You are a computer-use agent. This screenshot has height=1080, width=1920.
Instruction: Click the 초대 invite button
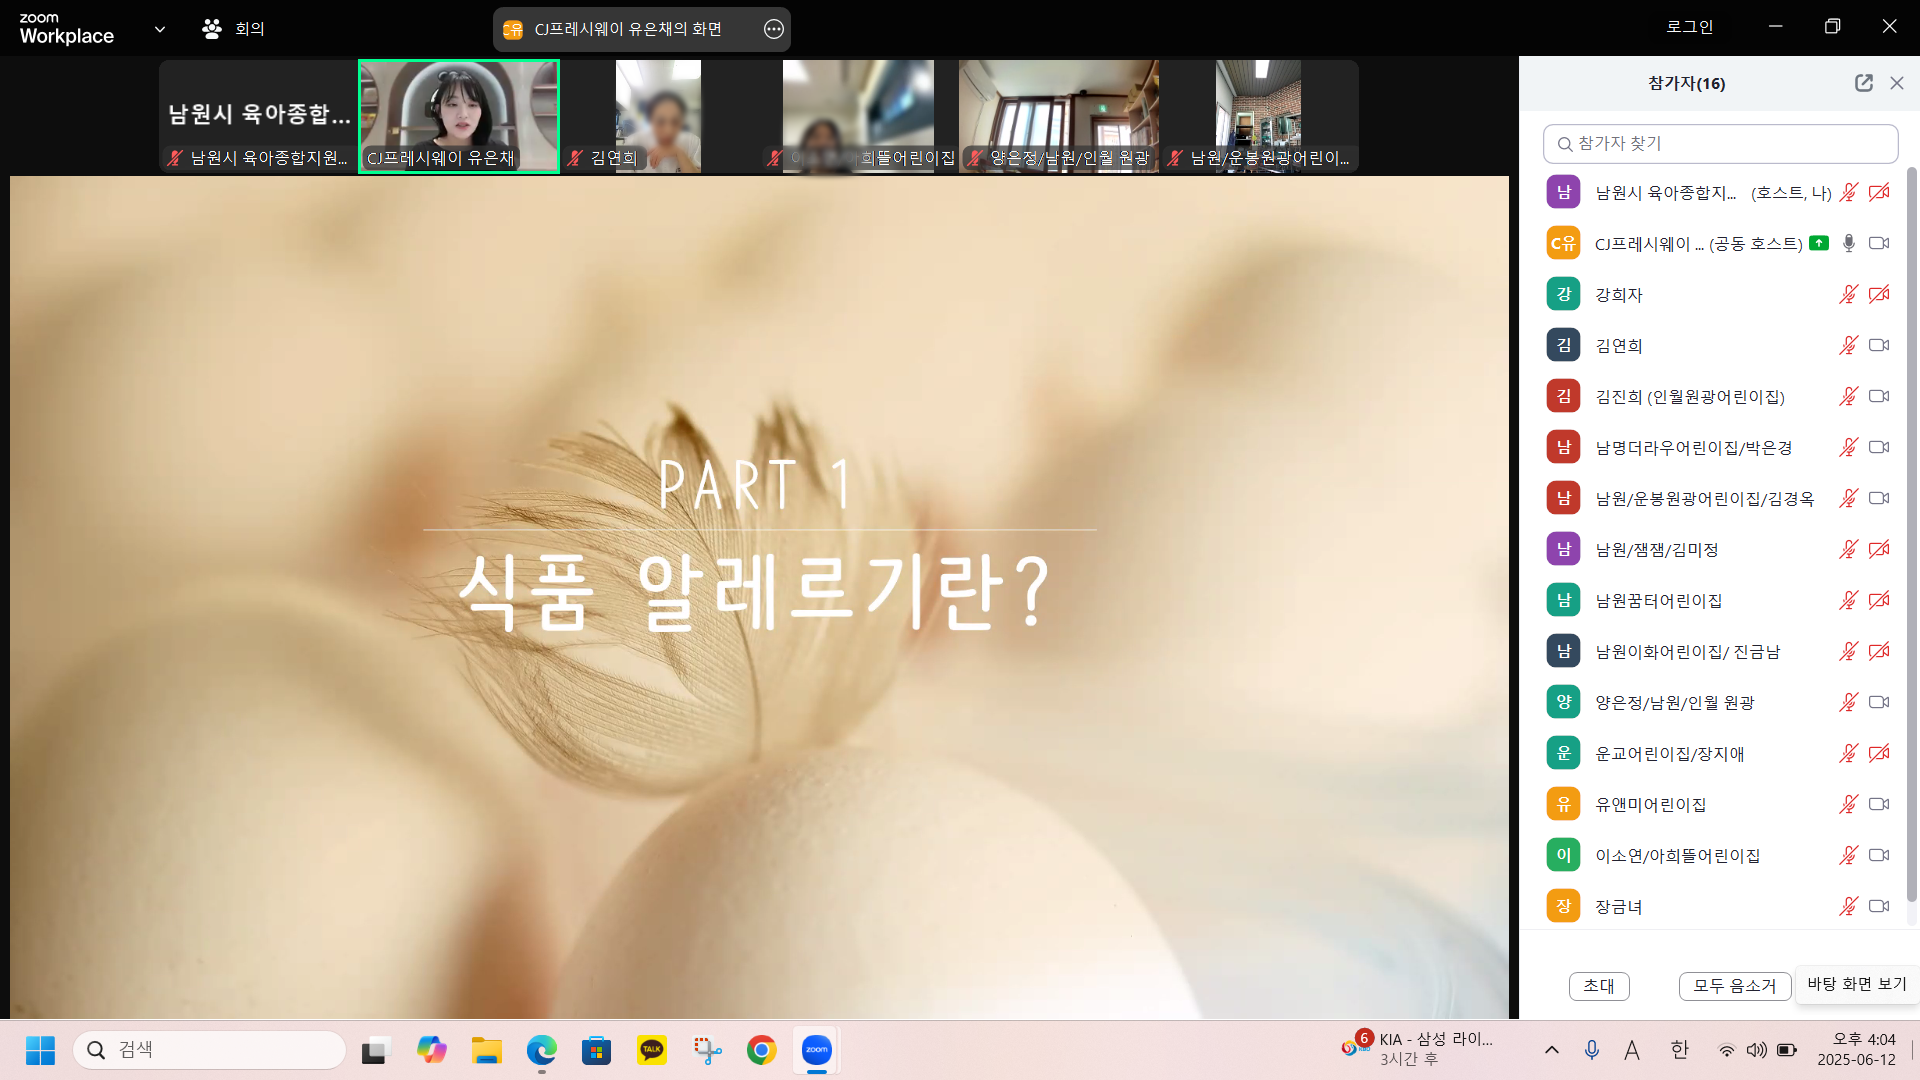click(x=1599, y=986)
